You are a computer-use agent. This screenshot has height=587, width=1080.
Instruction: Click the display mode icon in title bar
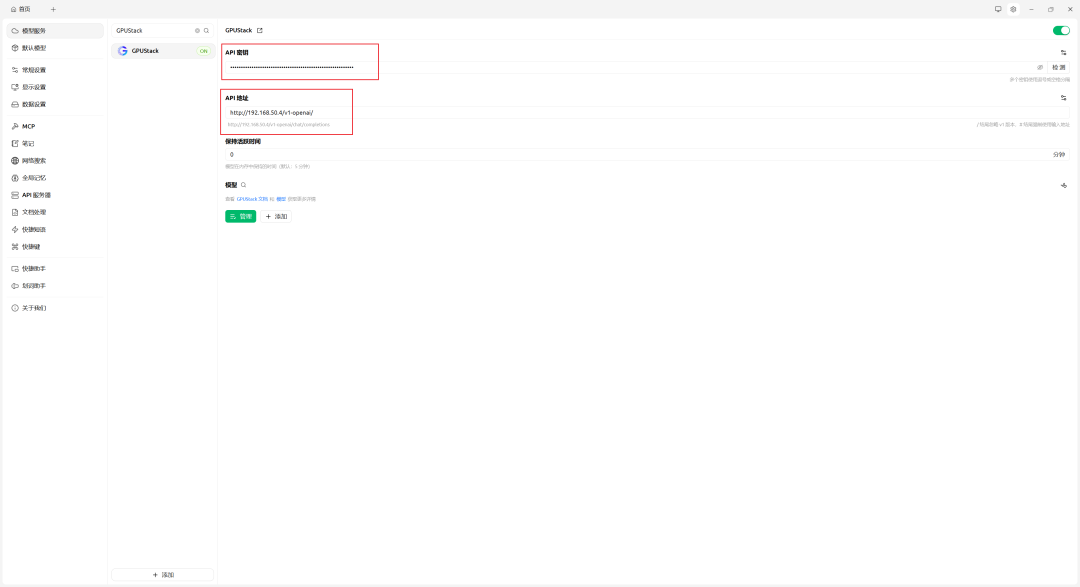(997, 9)
